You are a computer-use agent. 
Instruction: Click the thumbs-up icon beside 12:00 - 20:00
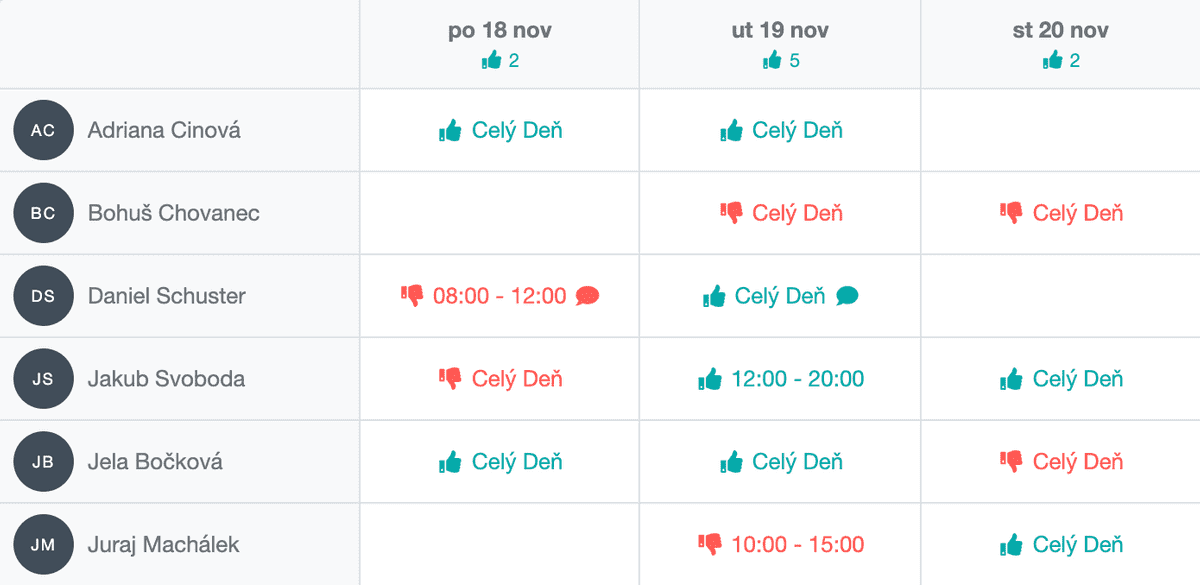point(710,379)
